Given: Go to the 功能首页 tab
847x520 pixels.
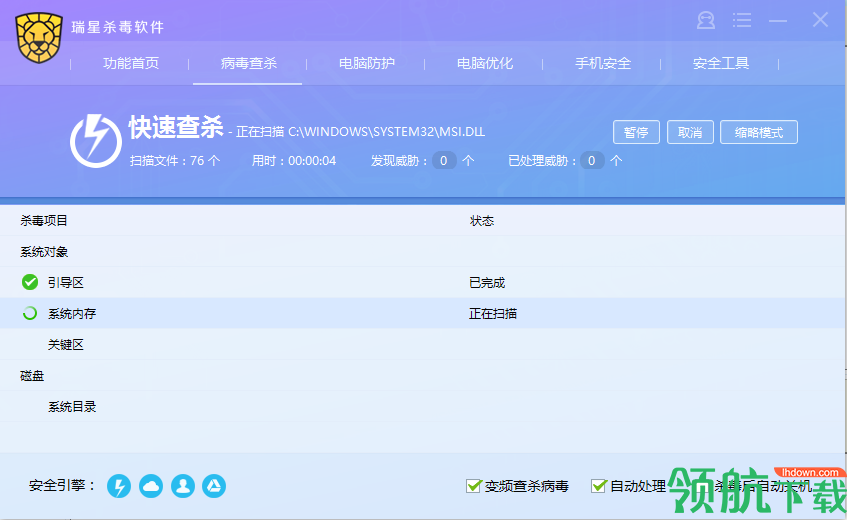Looking at the screenshot, I should pyautogui.click(x=131, y=63).
